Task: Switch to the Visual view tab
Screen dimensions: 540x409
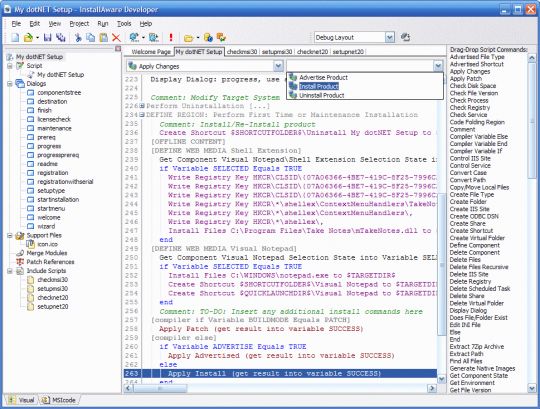Action: tap(22, 400)
